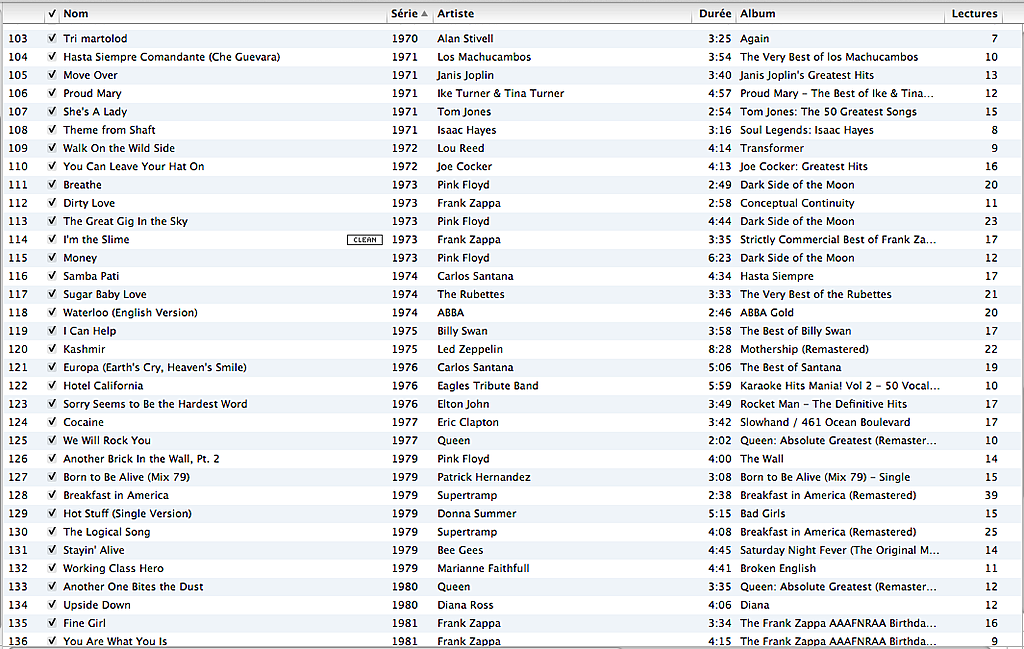
Task: Sort by the Nom column header
Action: [76, 14]
